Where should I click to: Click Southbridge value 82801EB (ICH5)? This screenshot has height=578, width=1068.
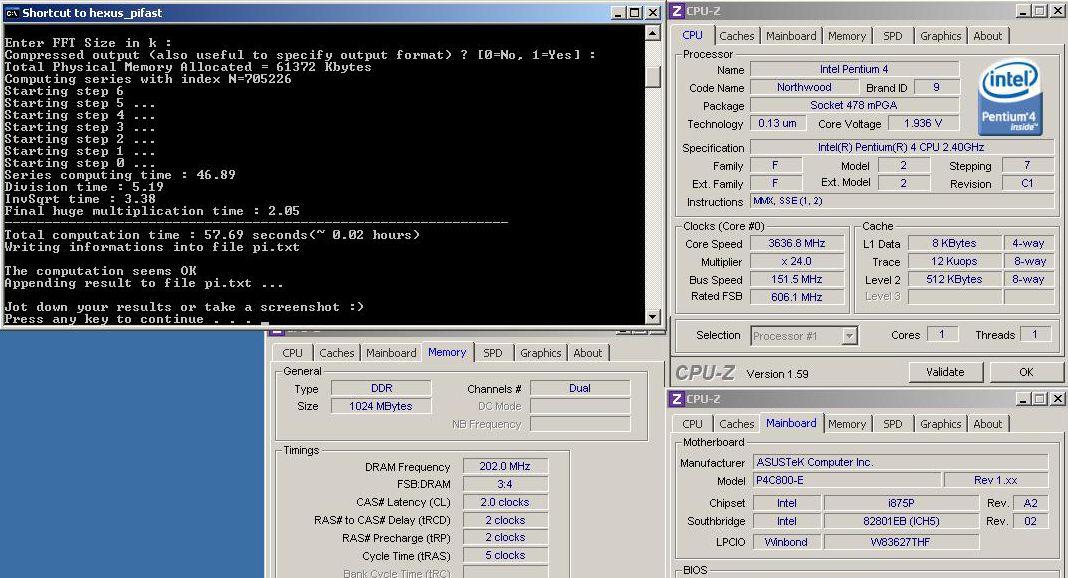(901, 521)
